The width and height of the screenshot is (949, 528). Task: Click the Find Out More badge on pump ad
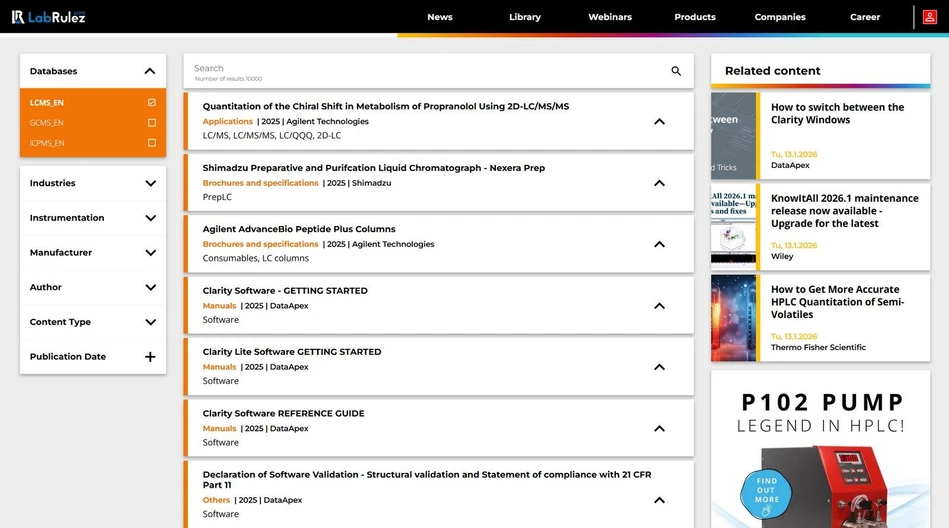[x=767, y=490]
